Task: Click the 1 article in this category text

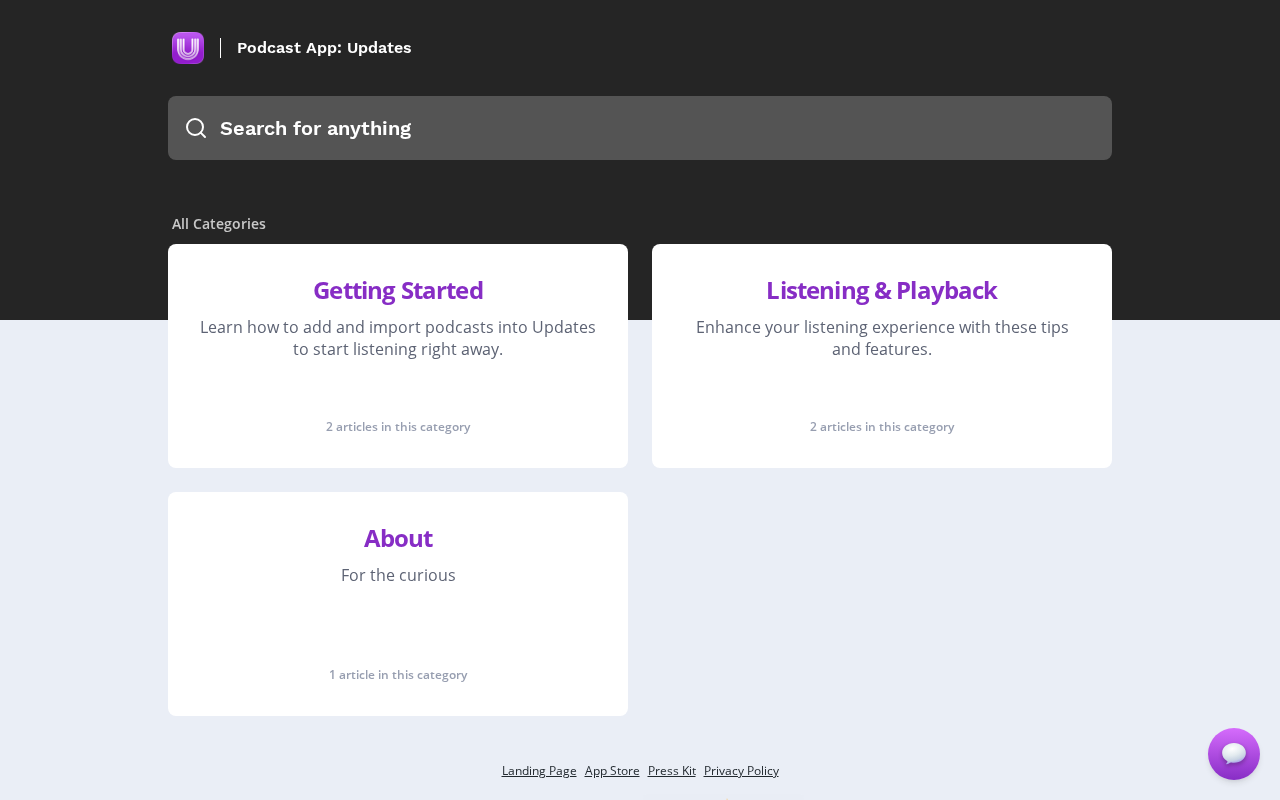Action: coord(398,675)
